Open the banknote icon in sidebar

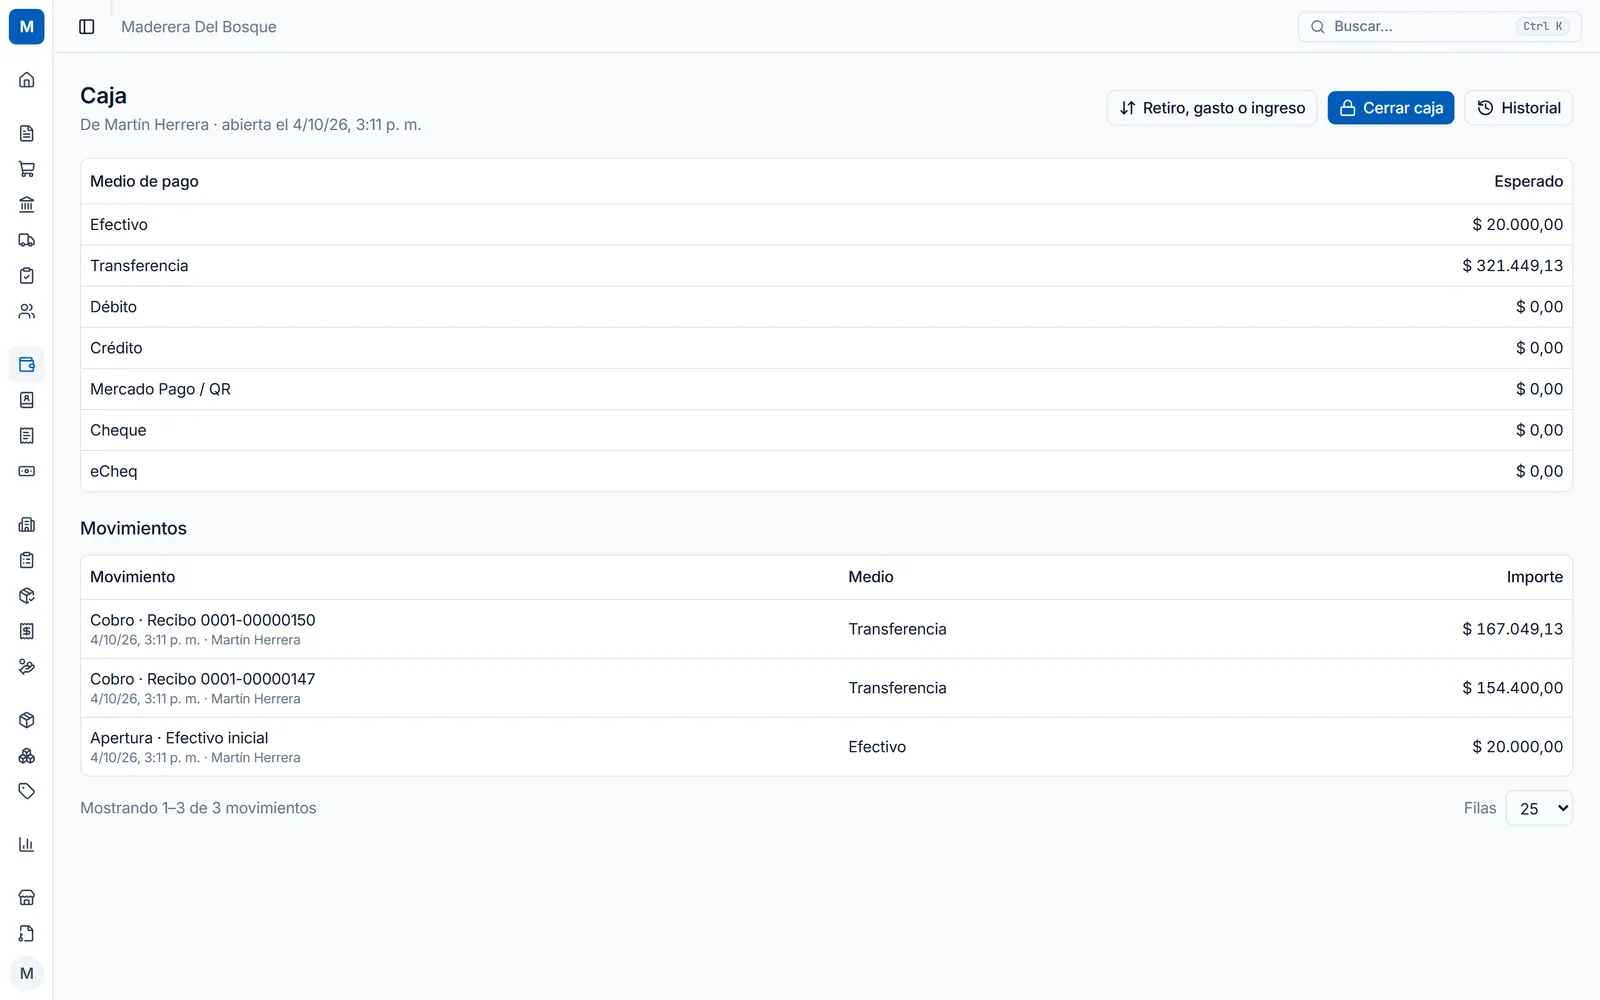click(27, 471)
